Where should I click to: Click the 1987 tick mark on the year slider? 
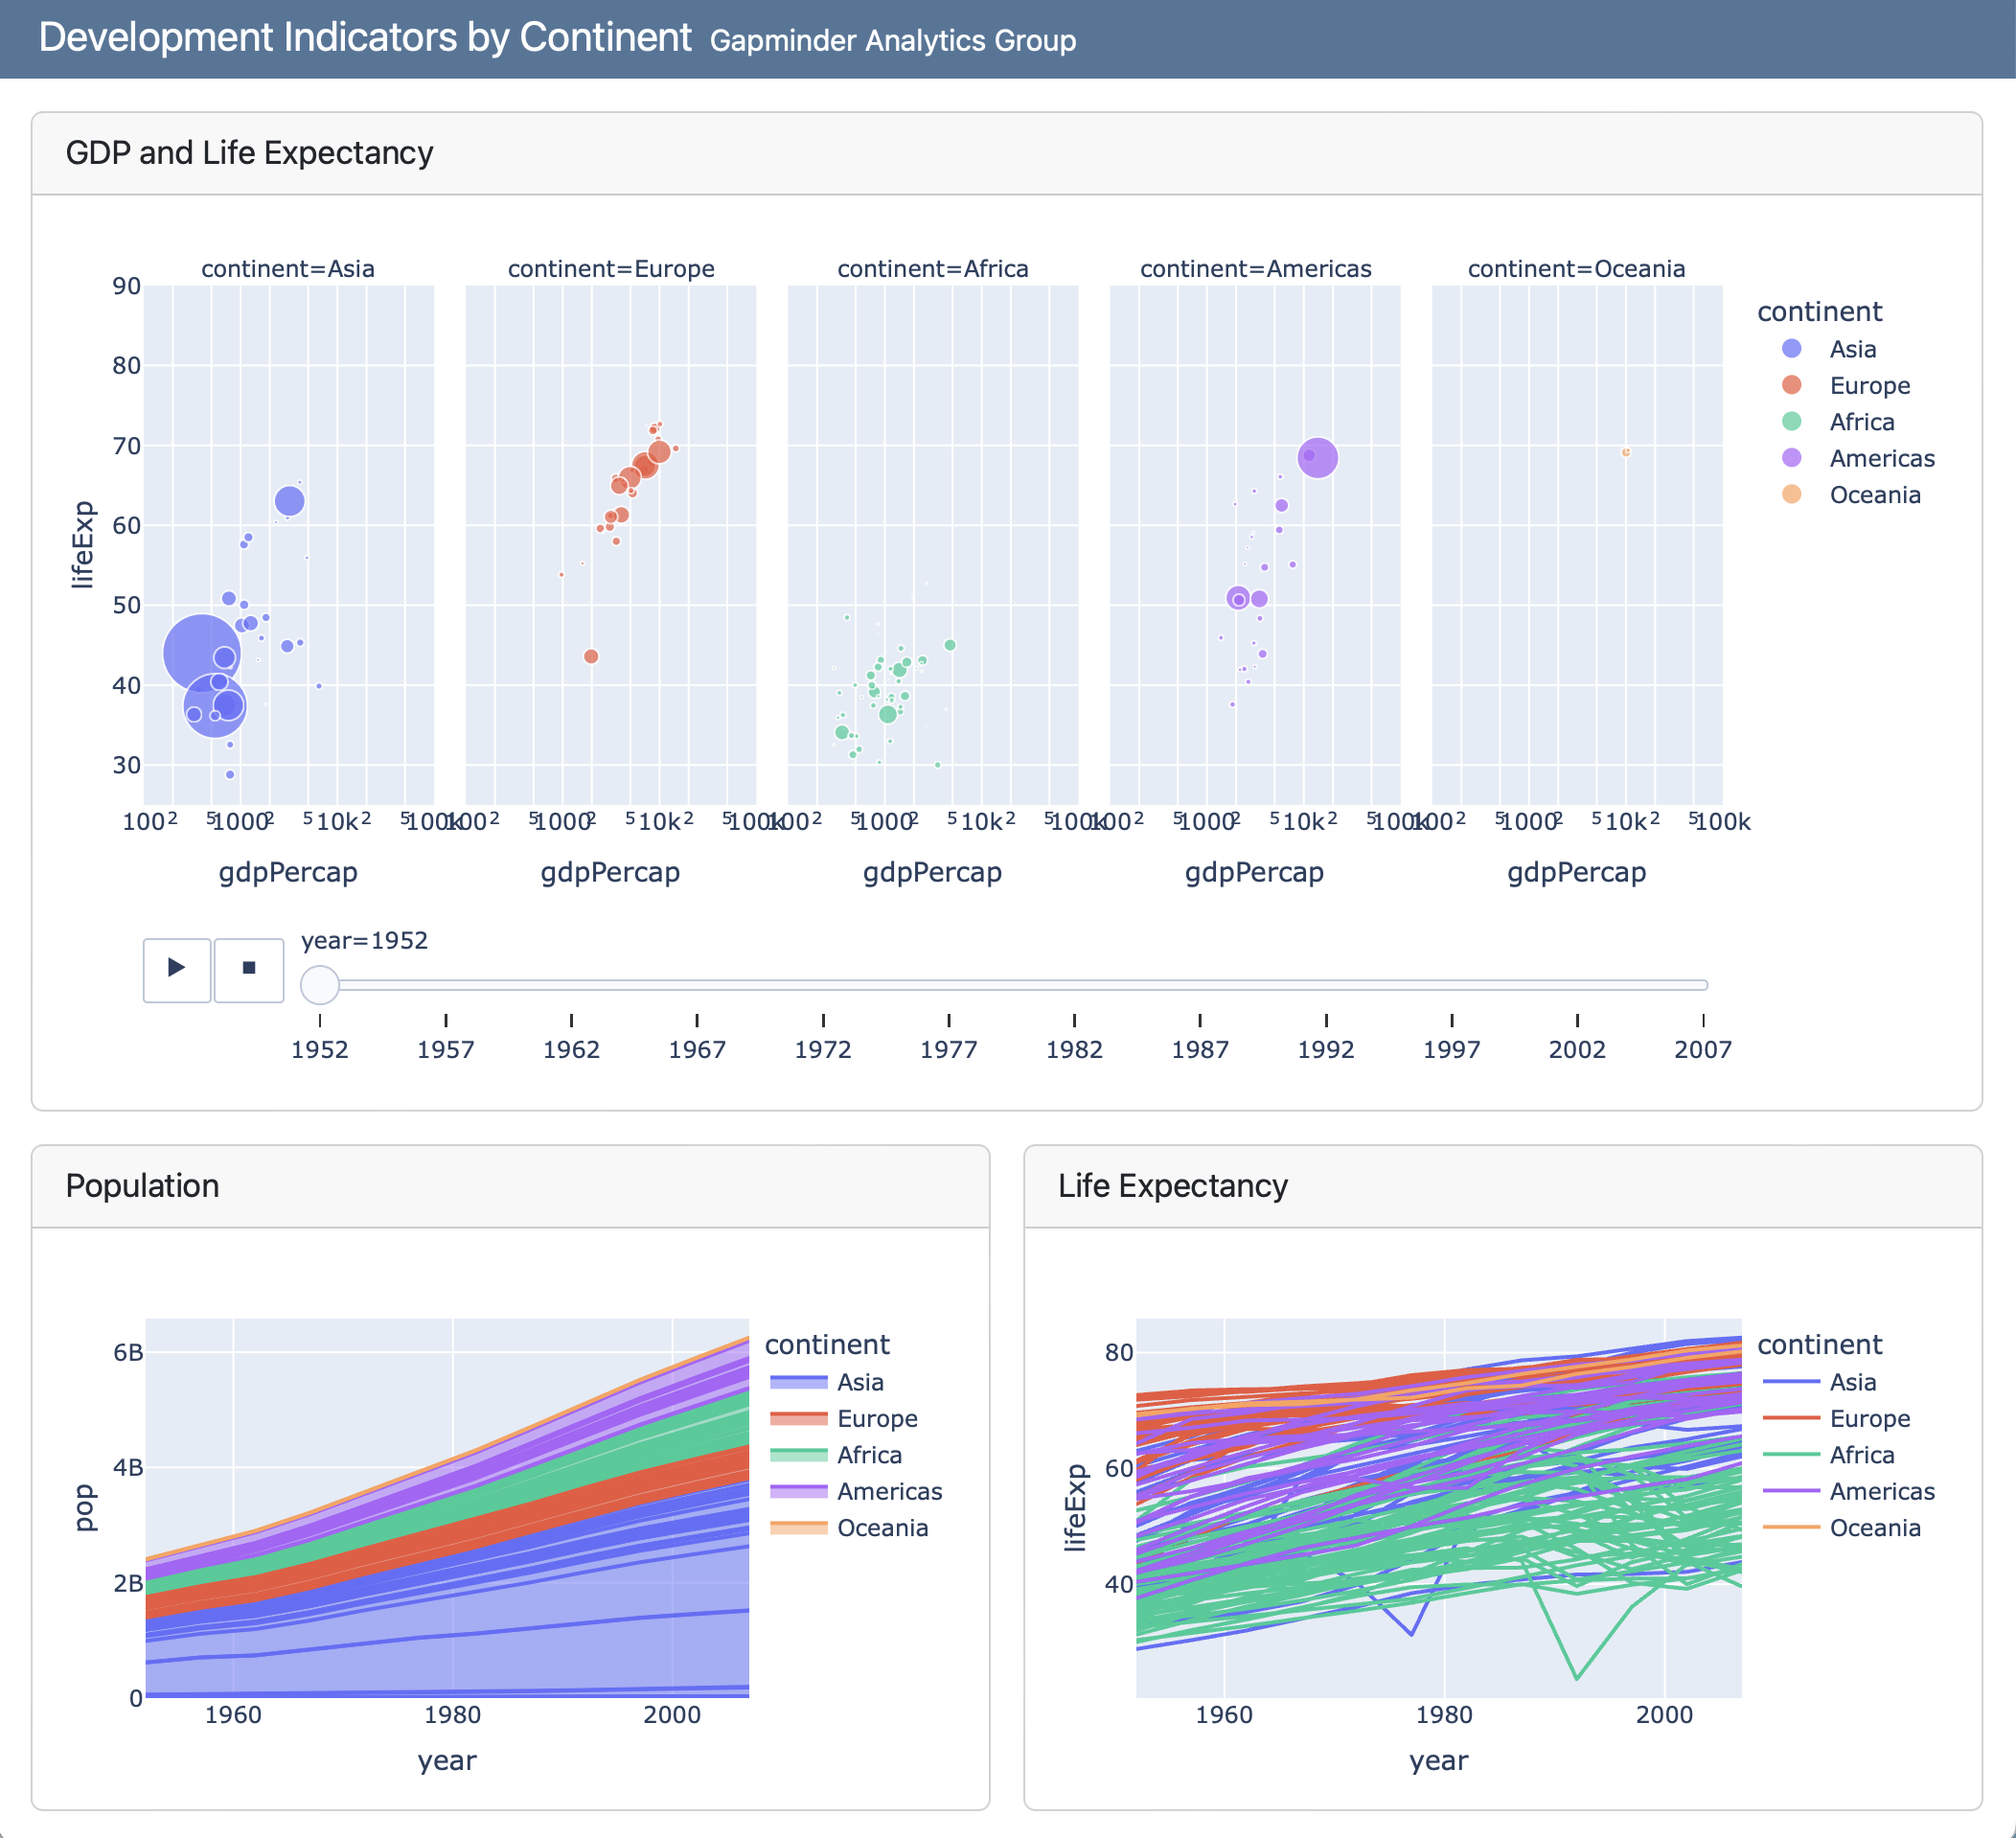point(1200,1021)
